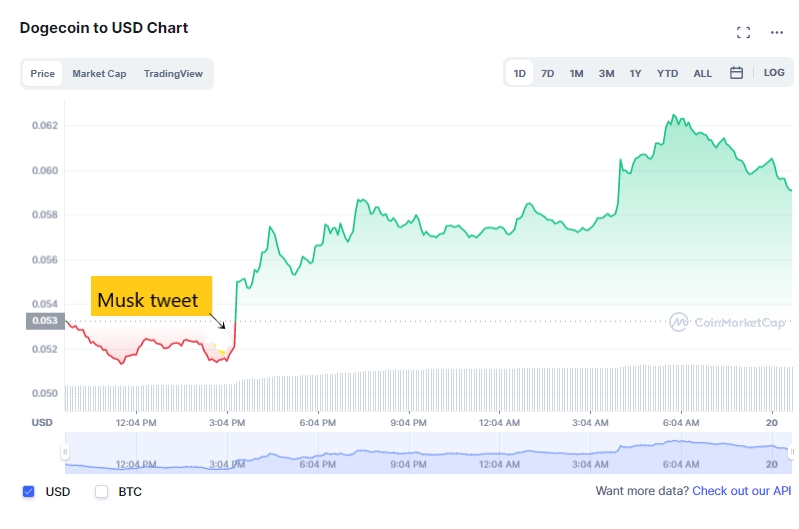Toggle the LOG scale option

click(774, 73)
